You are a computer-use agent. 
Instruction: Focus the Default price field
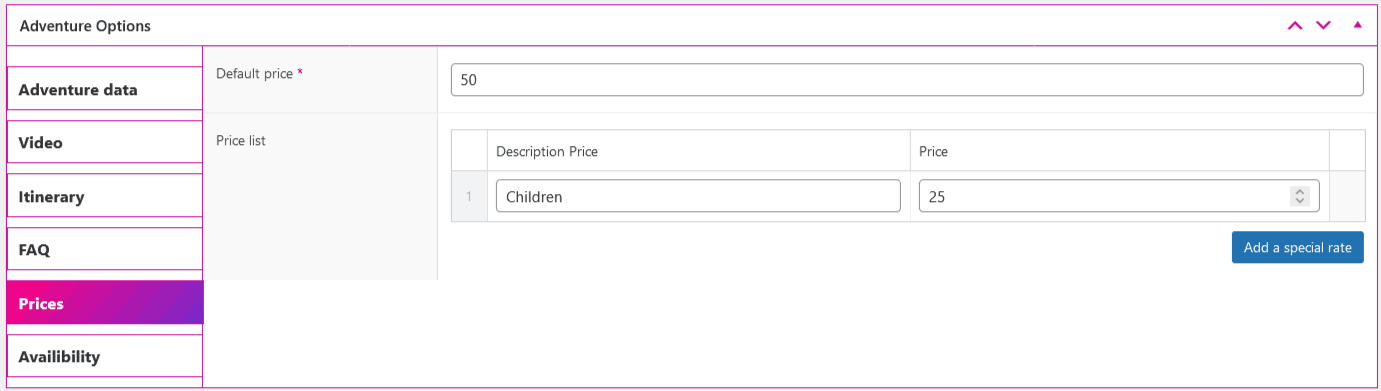coord(907,80)
